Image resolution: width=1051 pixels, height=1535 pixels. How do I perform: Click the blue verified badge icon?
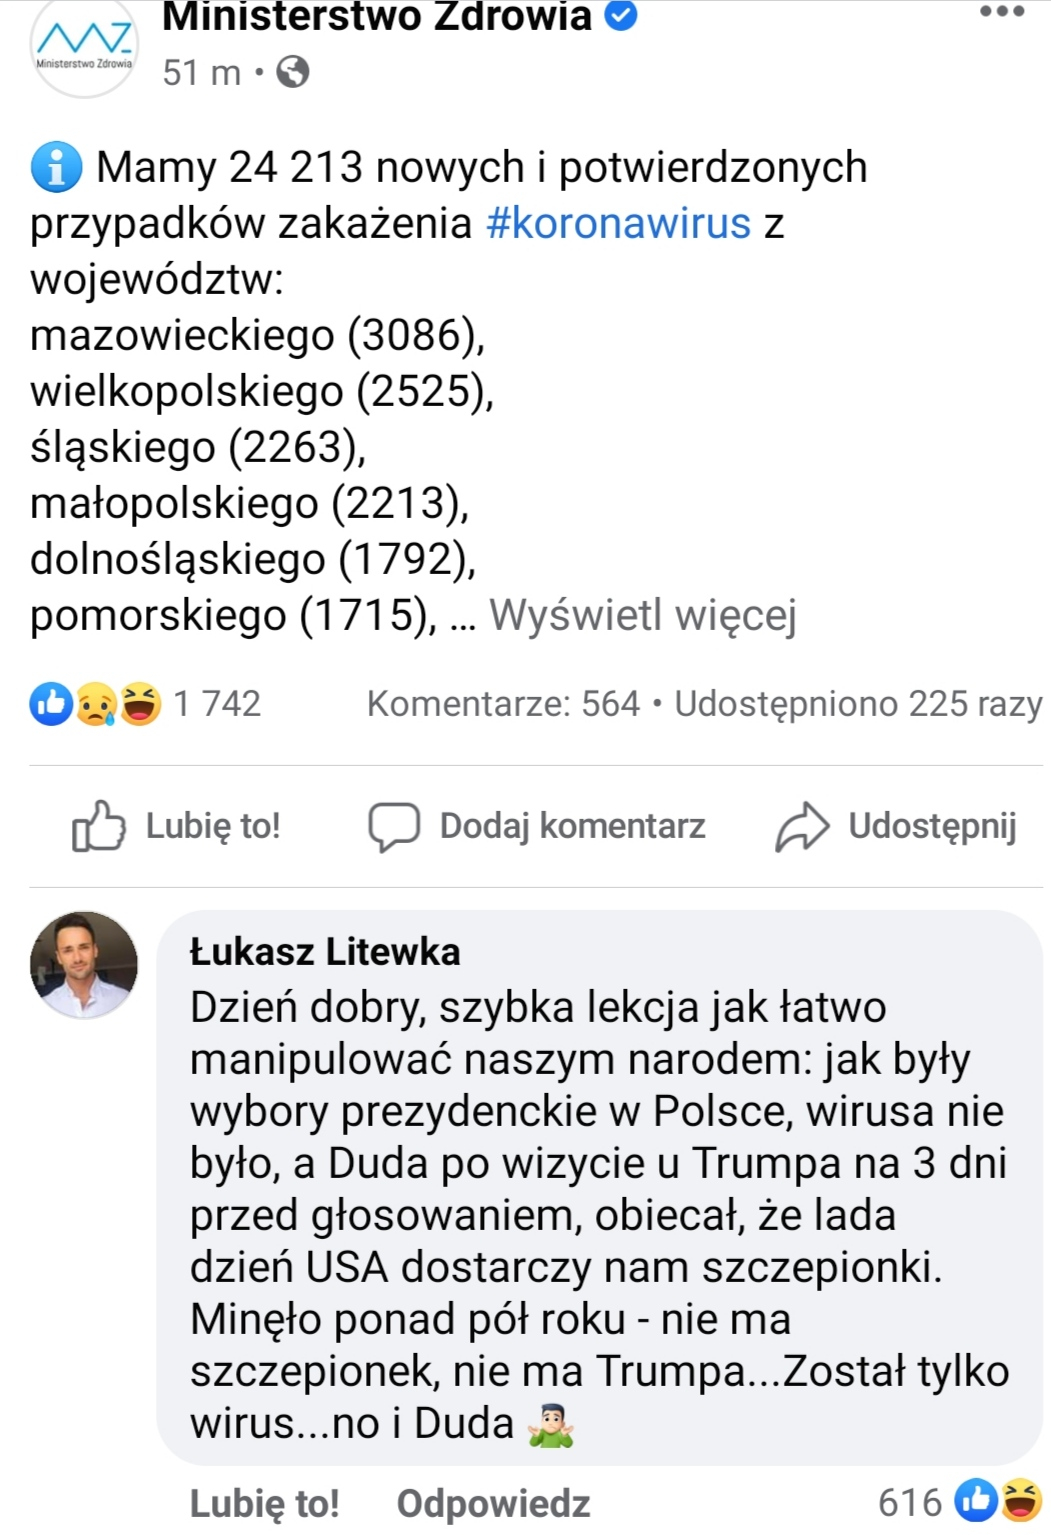[622, 16]
